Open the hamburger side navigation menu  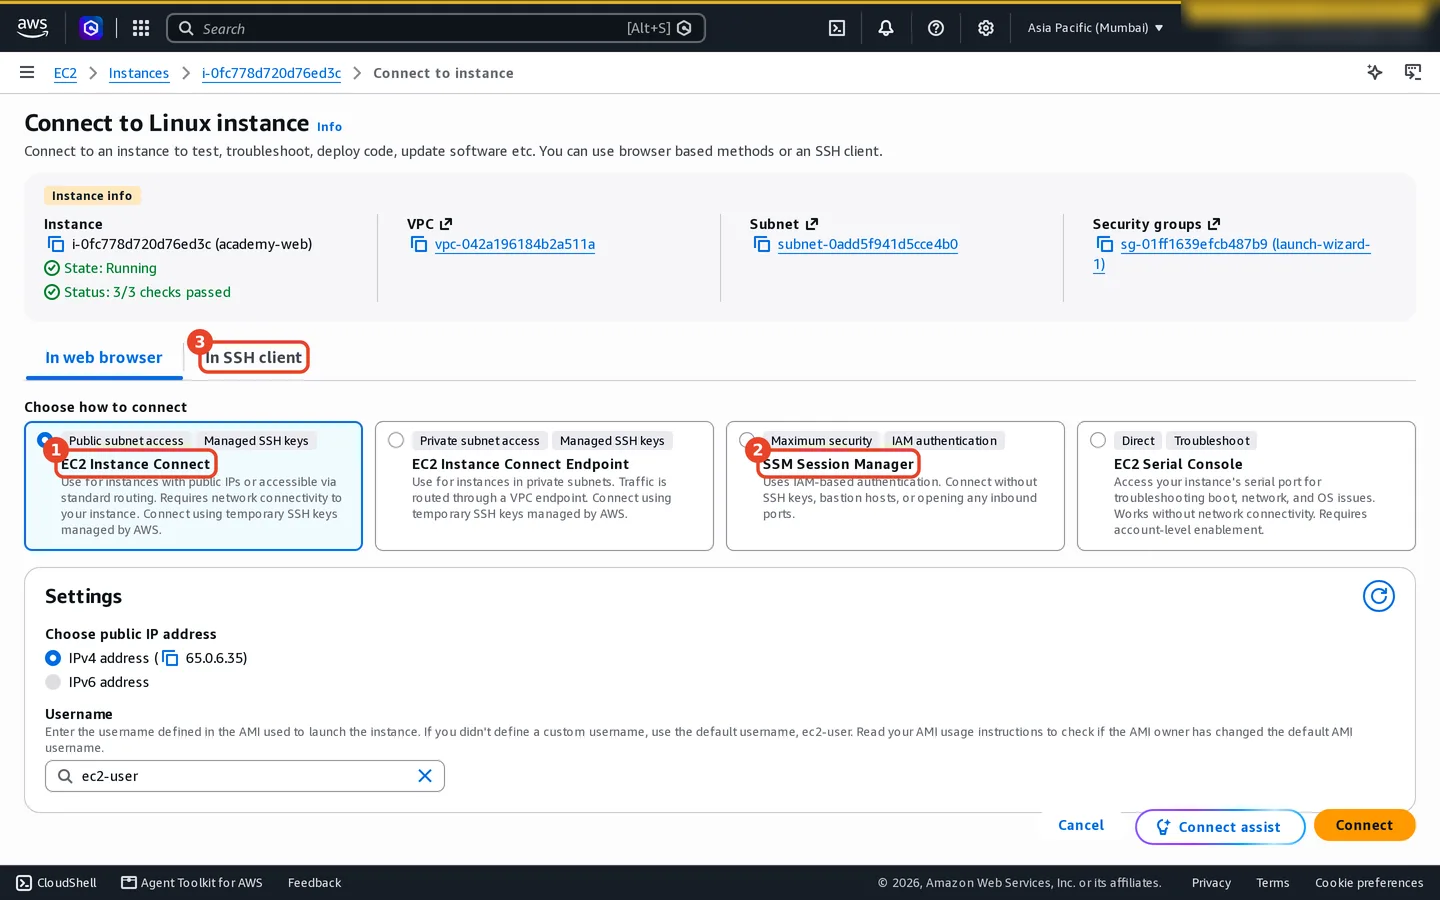pyautogui.click(x=27, y=73)
